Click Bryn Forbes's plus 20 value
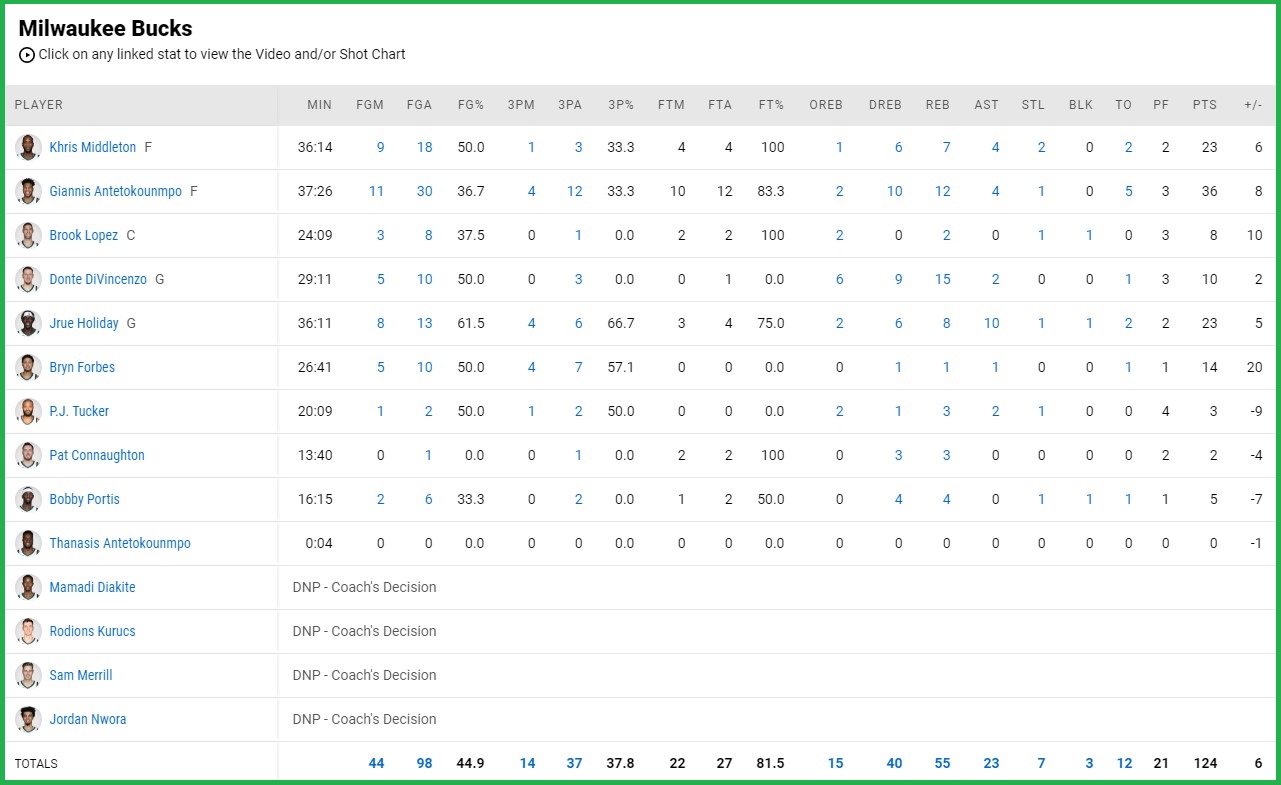Viewport: 1281px width, 785px height. 1254,367
